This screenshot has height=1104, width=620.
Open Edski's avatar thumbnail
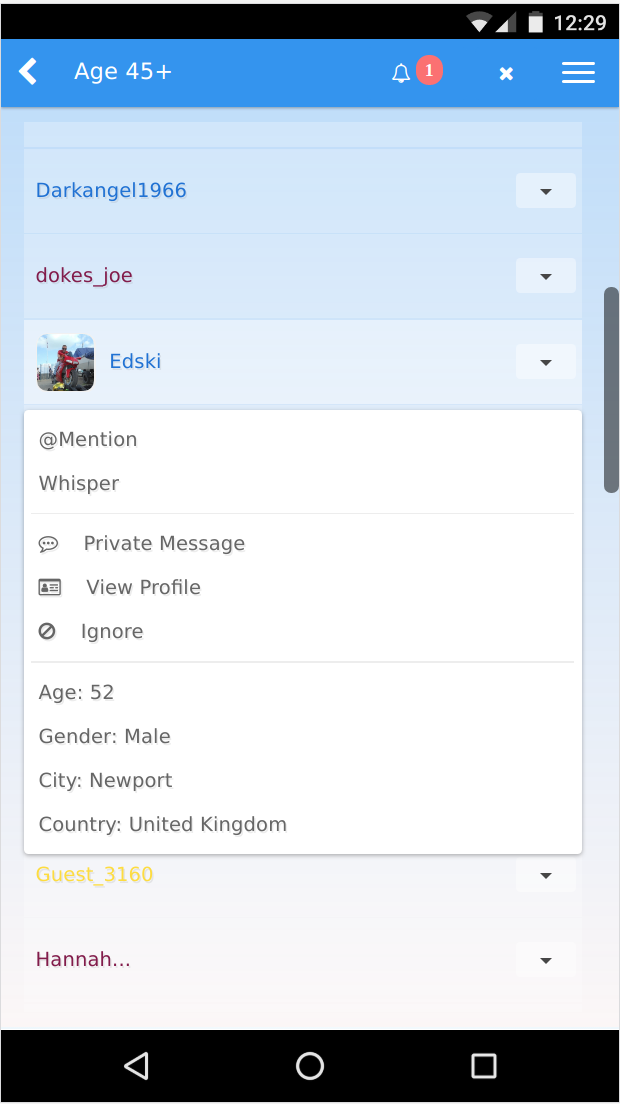(x=65, y=362)
